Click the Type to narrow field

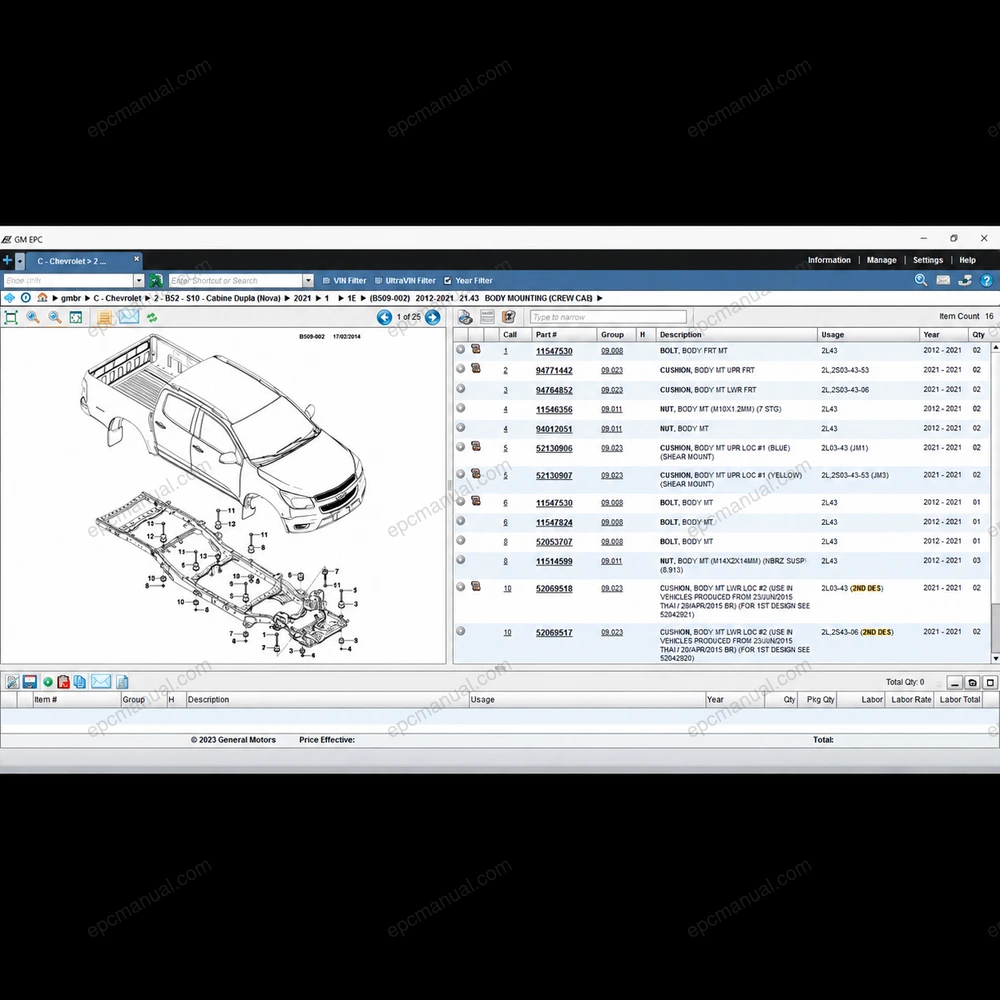click(608, 317)
